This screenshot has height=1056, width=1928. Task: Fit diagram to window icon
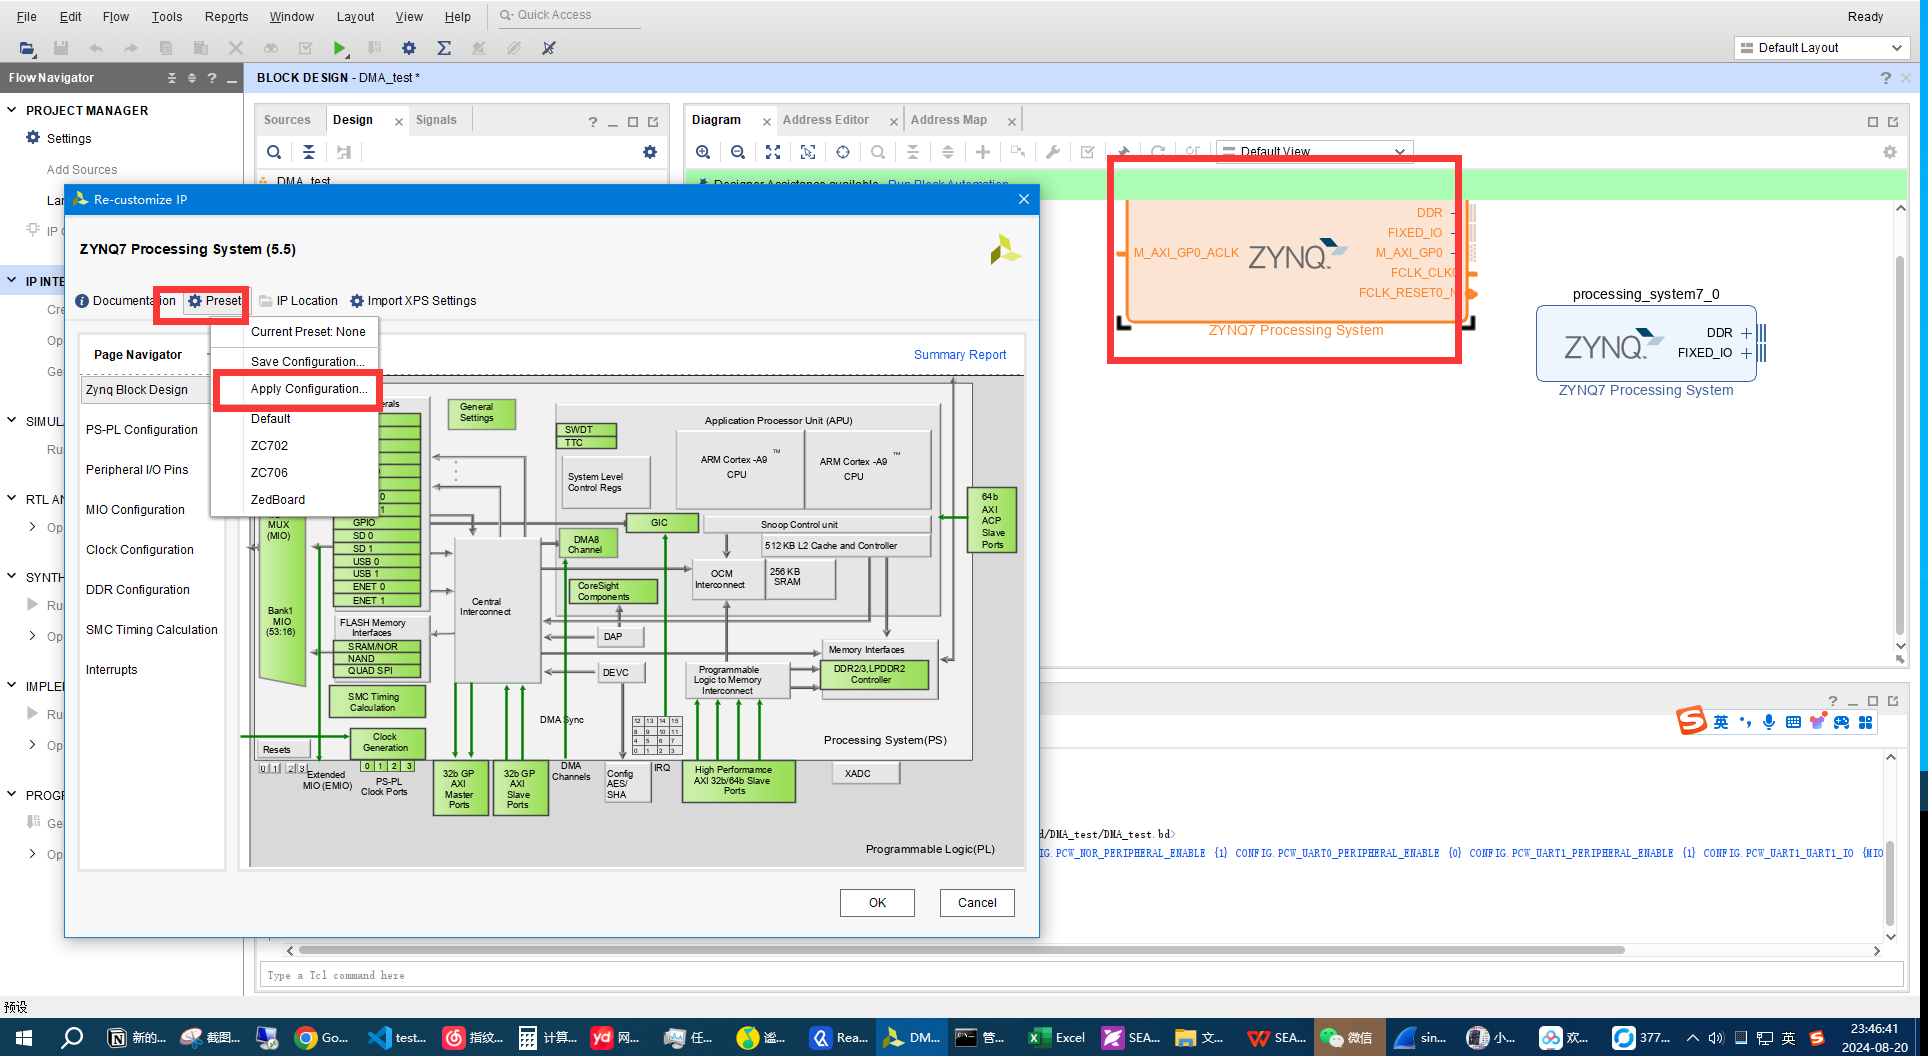(773, 152)
